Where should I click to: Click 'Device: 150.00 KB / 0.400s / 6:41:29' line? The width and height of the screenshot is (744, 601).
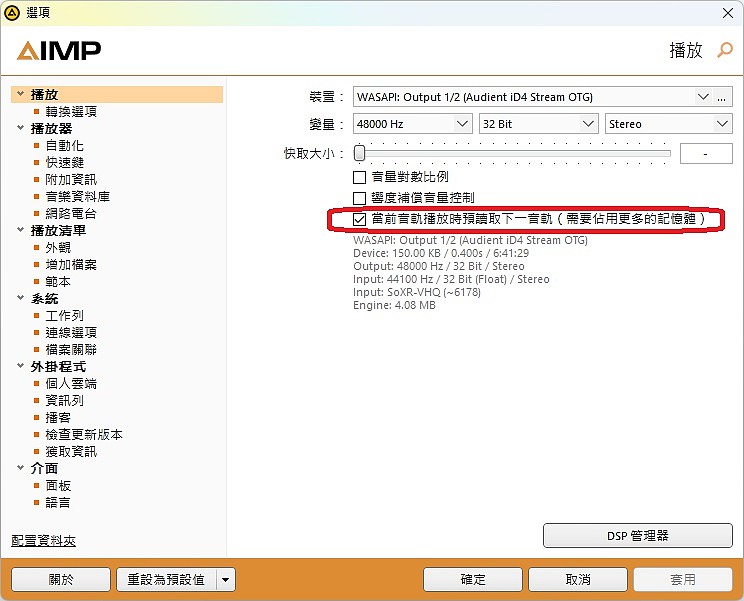pos(441,253)
